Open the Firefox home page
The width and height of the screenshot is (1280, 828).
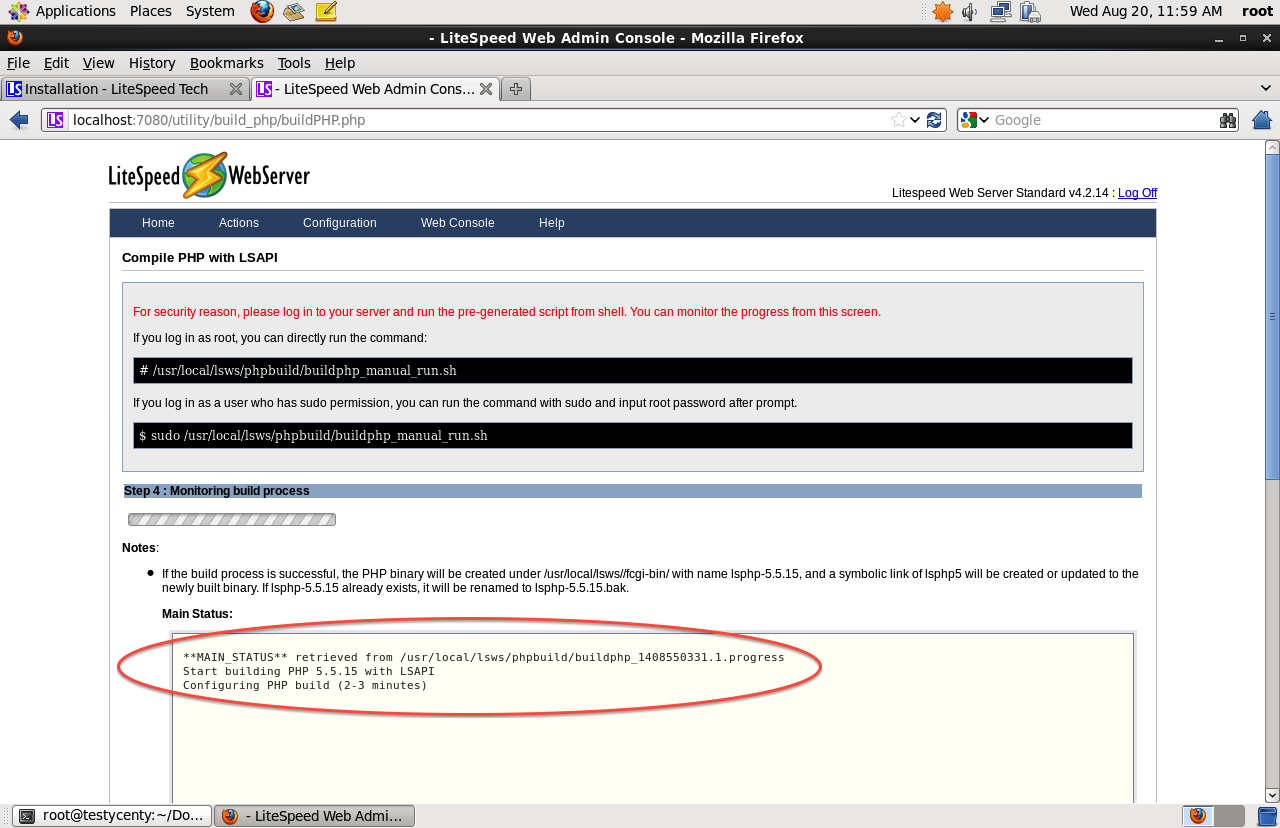[1262, 120]
